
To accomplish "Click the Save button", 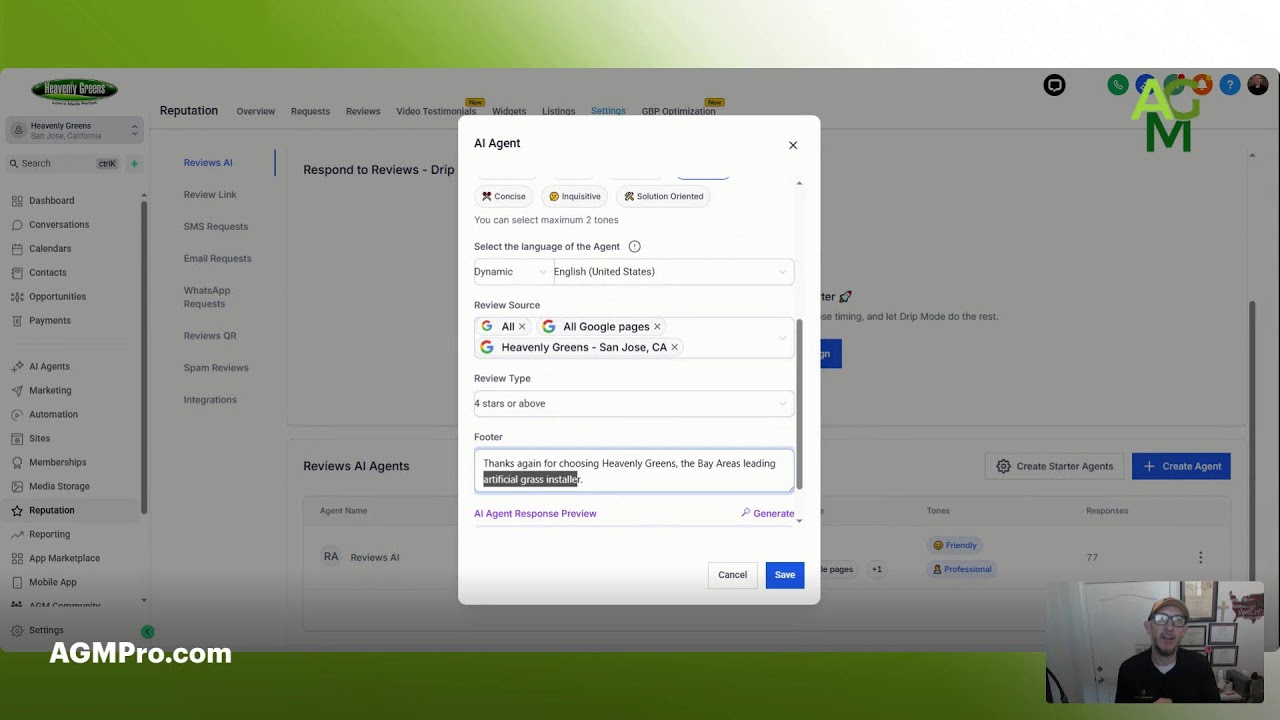I will tap(785, 575).
